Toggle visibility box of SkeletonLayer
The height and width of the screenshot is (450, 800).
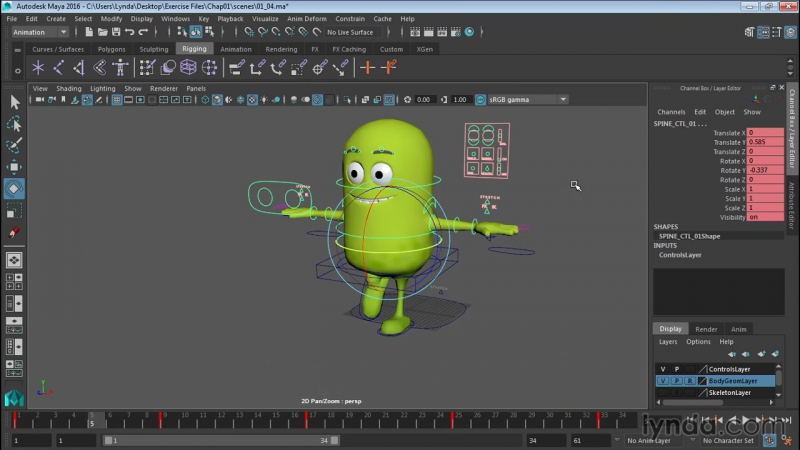click(663, 392)
